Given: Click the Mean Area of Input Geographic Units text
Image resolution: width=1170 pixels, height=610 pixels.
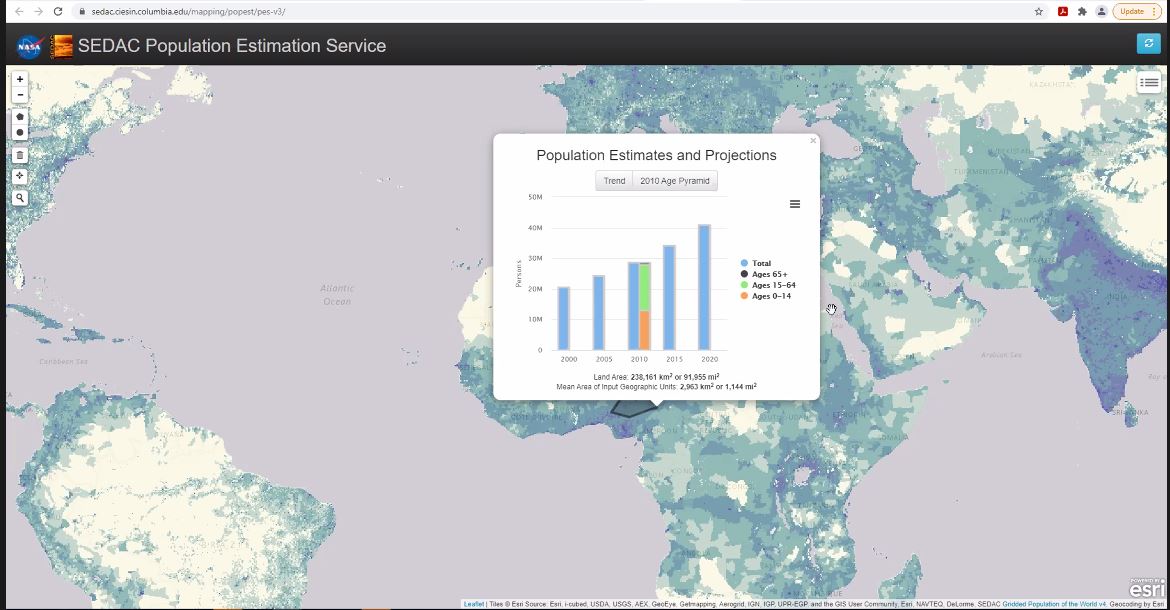Looking at the screenshot, I should [x=656, y=386].
